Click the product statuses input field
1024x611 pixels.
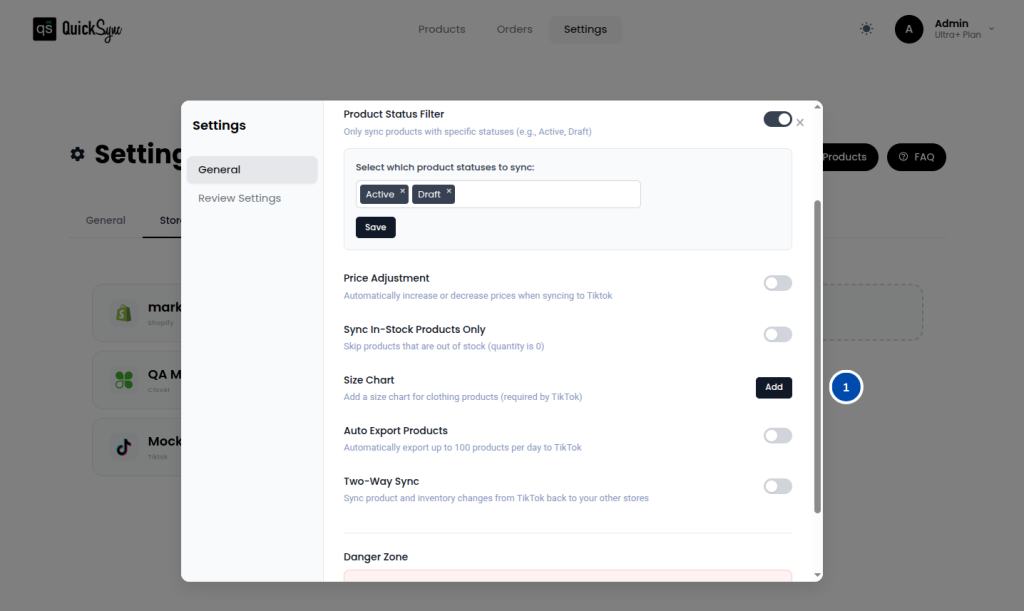545,194
